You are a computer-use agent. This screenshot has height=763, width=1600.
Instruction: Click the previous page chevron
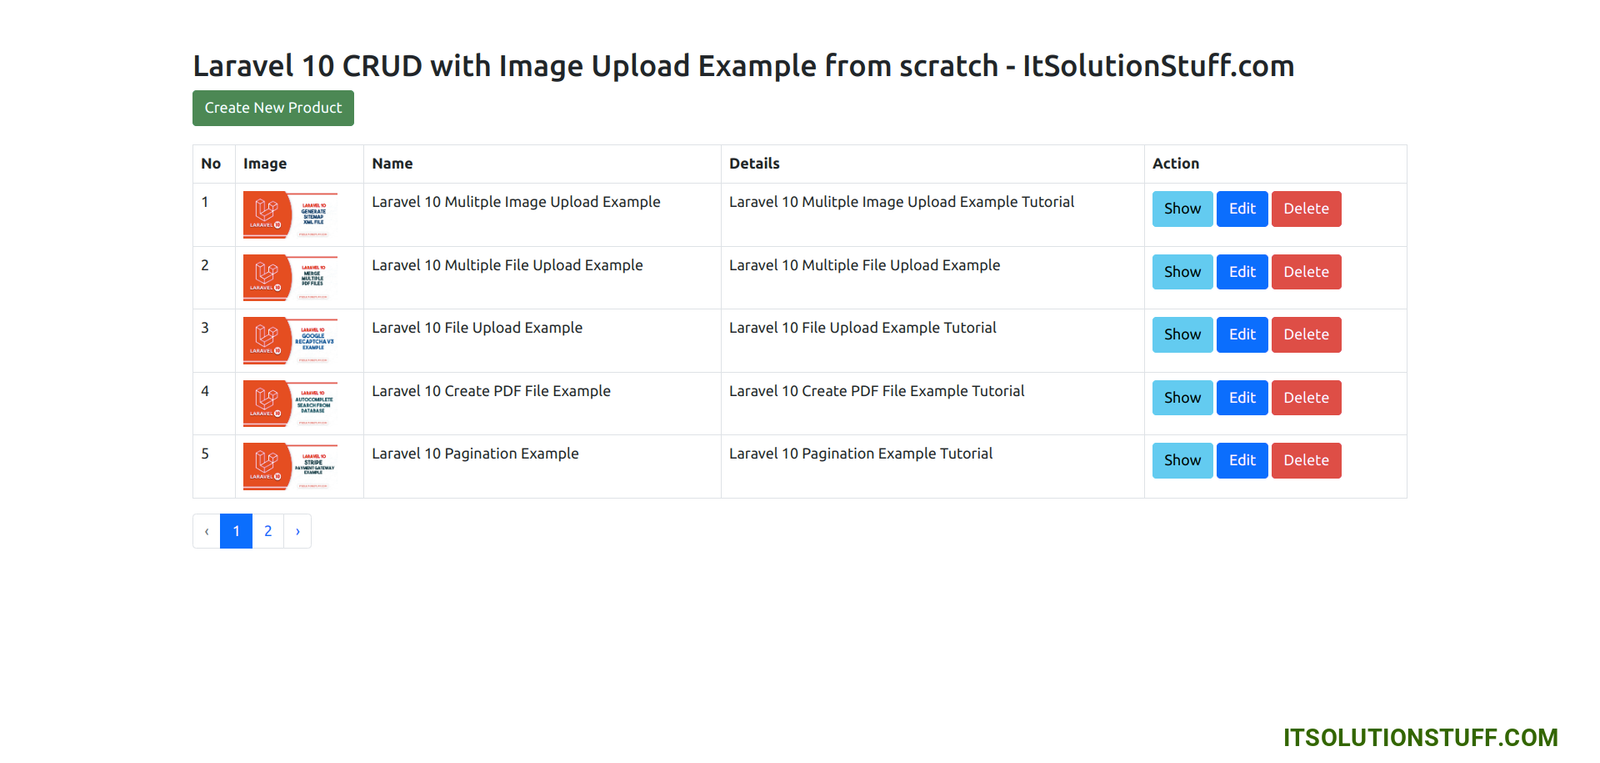(207, 531)
